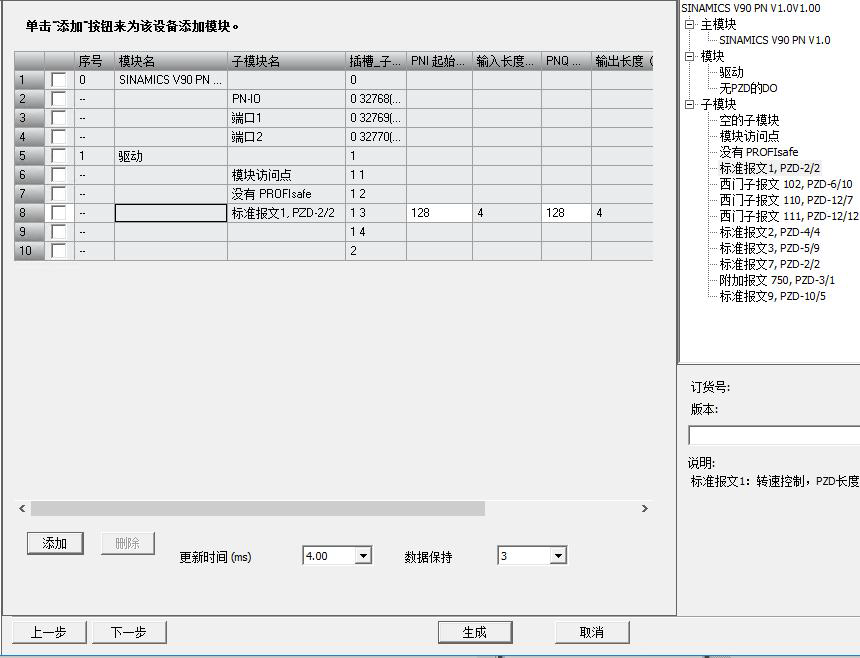Select 标准报文7, PZD-2/2 tree item
Viewport: 860px width, 658px height.
coord(770,264)
